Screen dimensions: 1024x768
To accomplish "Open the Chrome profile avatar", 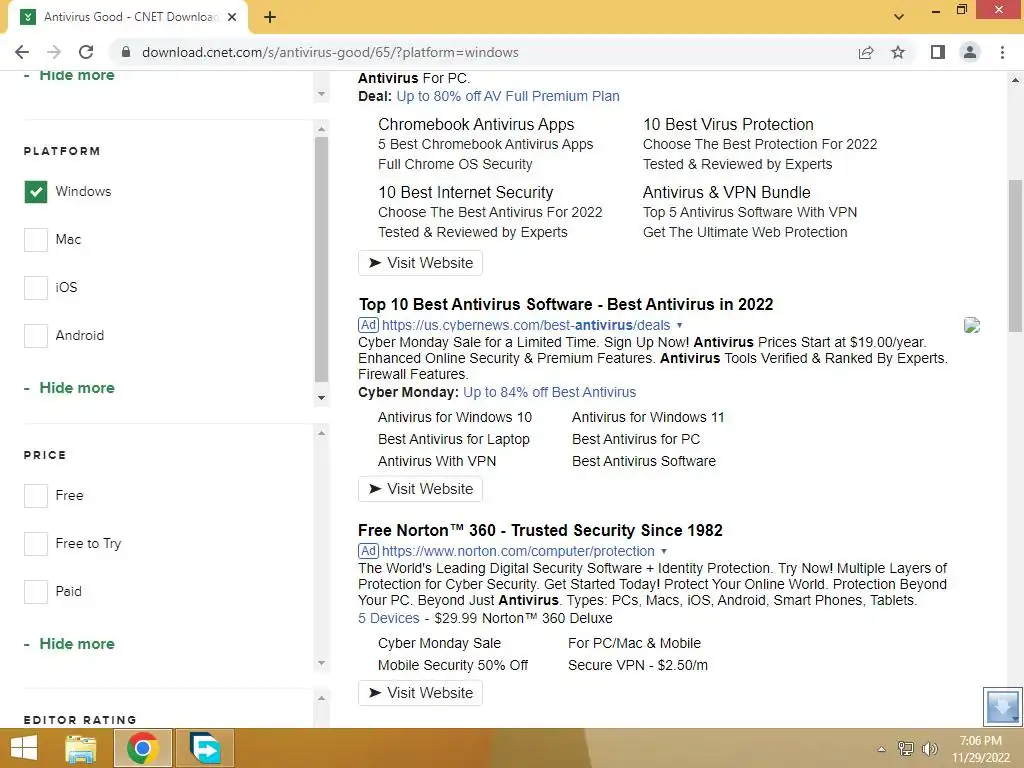I will click(x=970, y=52).
